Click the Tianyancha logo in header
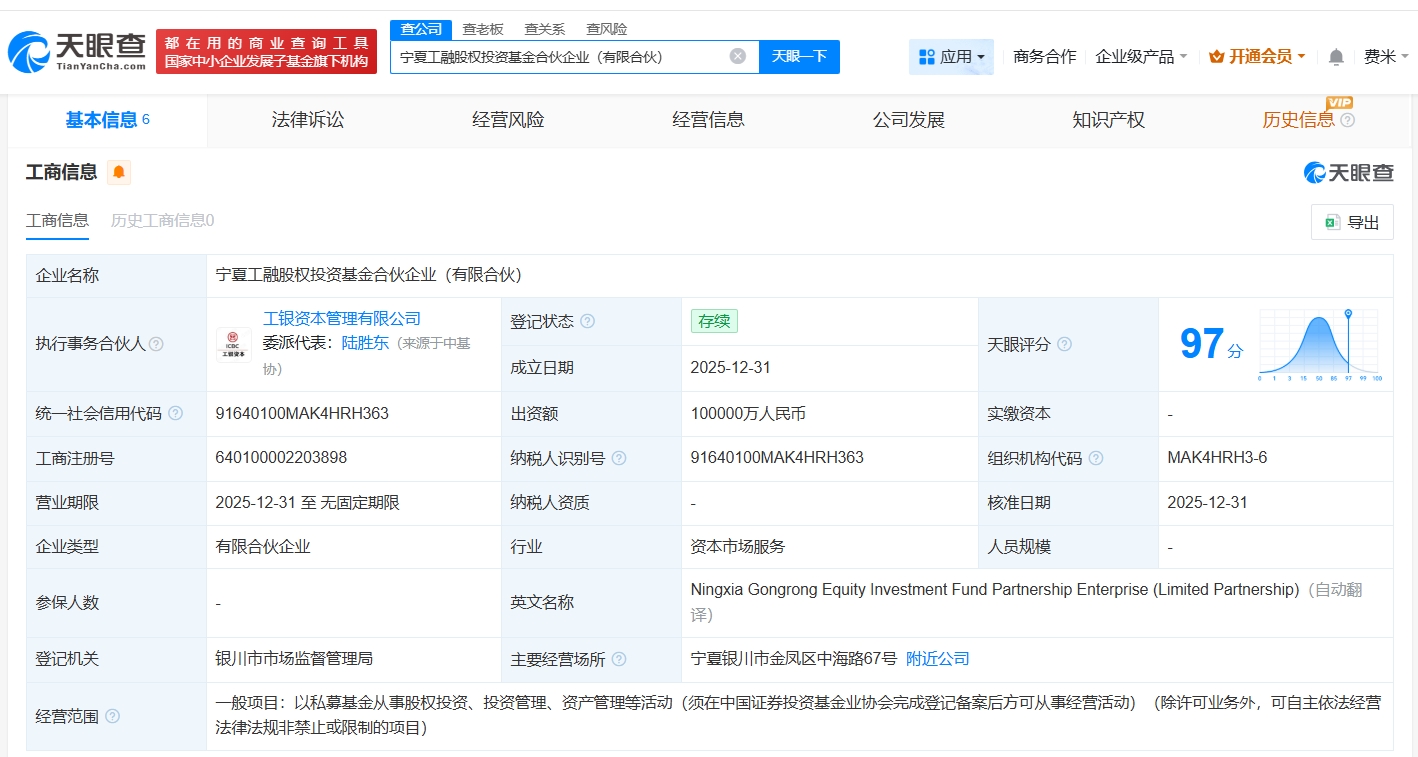The height and width of the screenshot is (757, 1418). [77, 51]
